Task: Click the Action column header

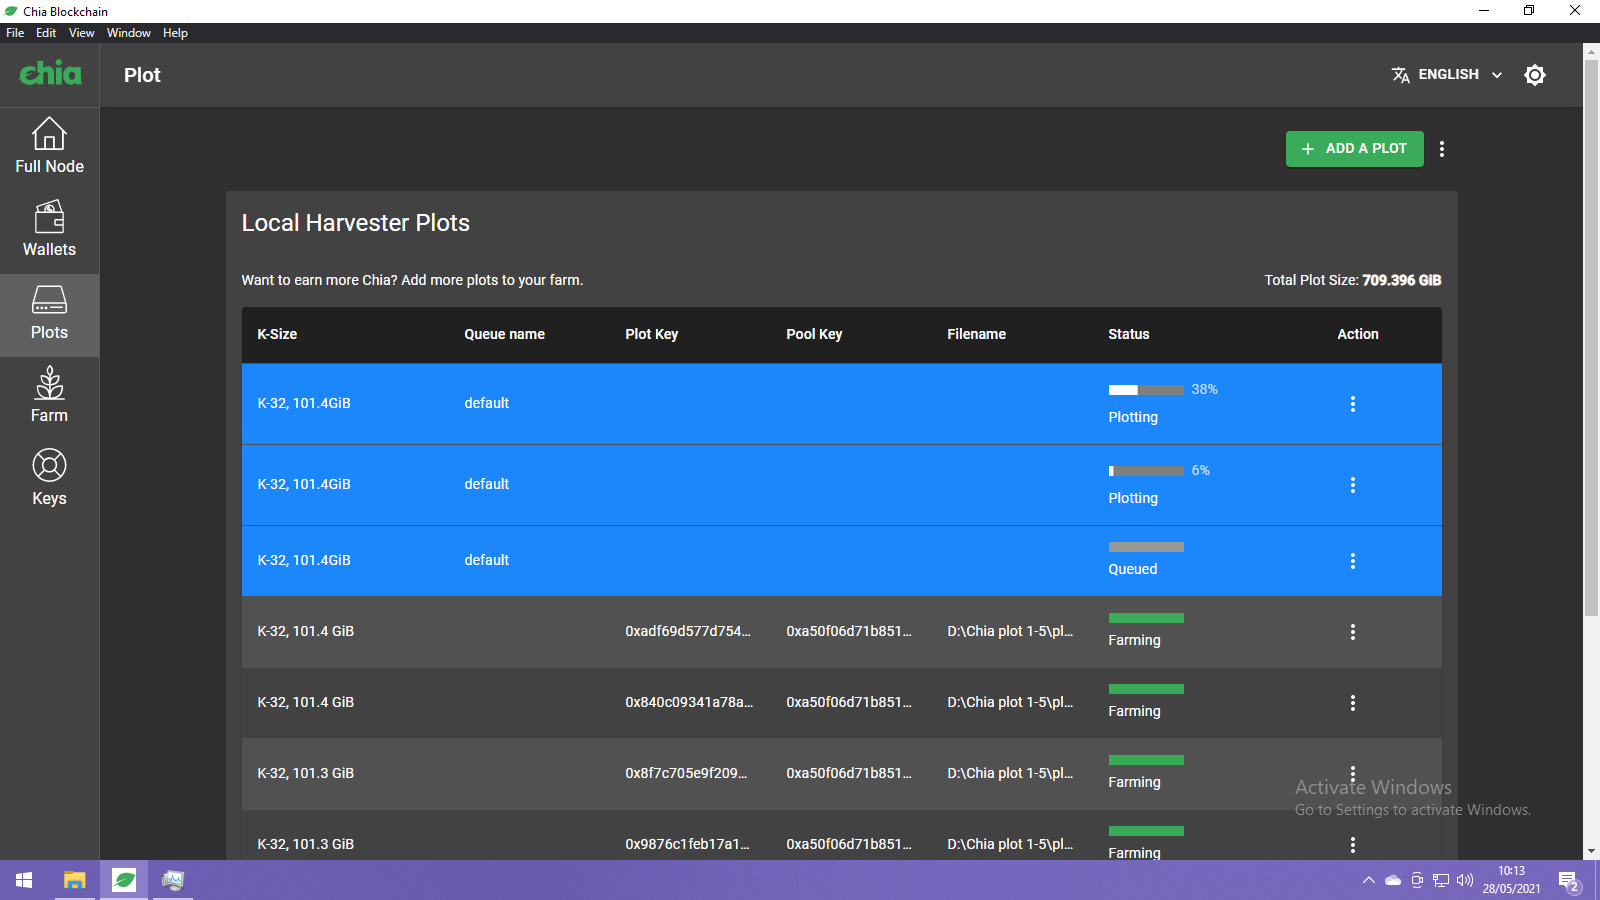Action: coord(1357,334)
